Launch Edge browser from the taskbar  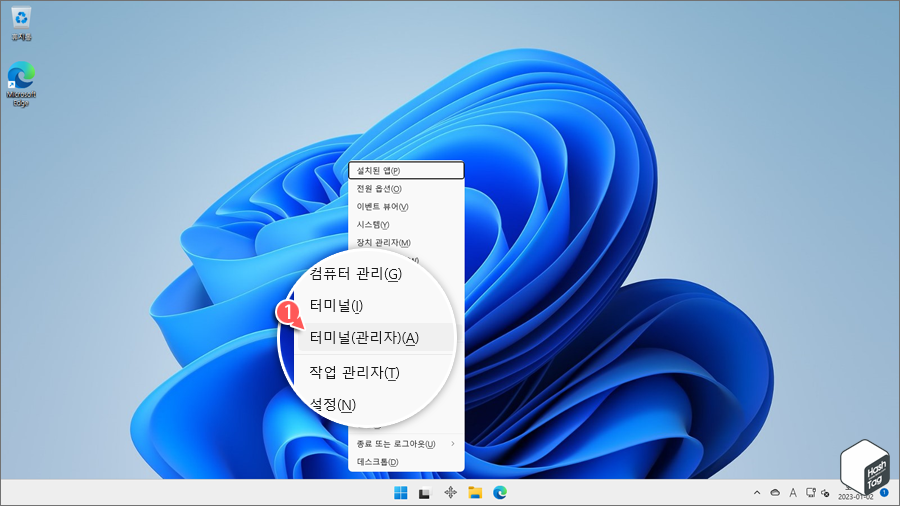(500, 492)
